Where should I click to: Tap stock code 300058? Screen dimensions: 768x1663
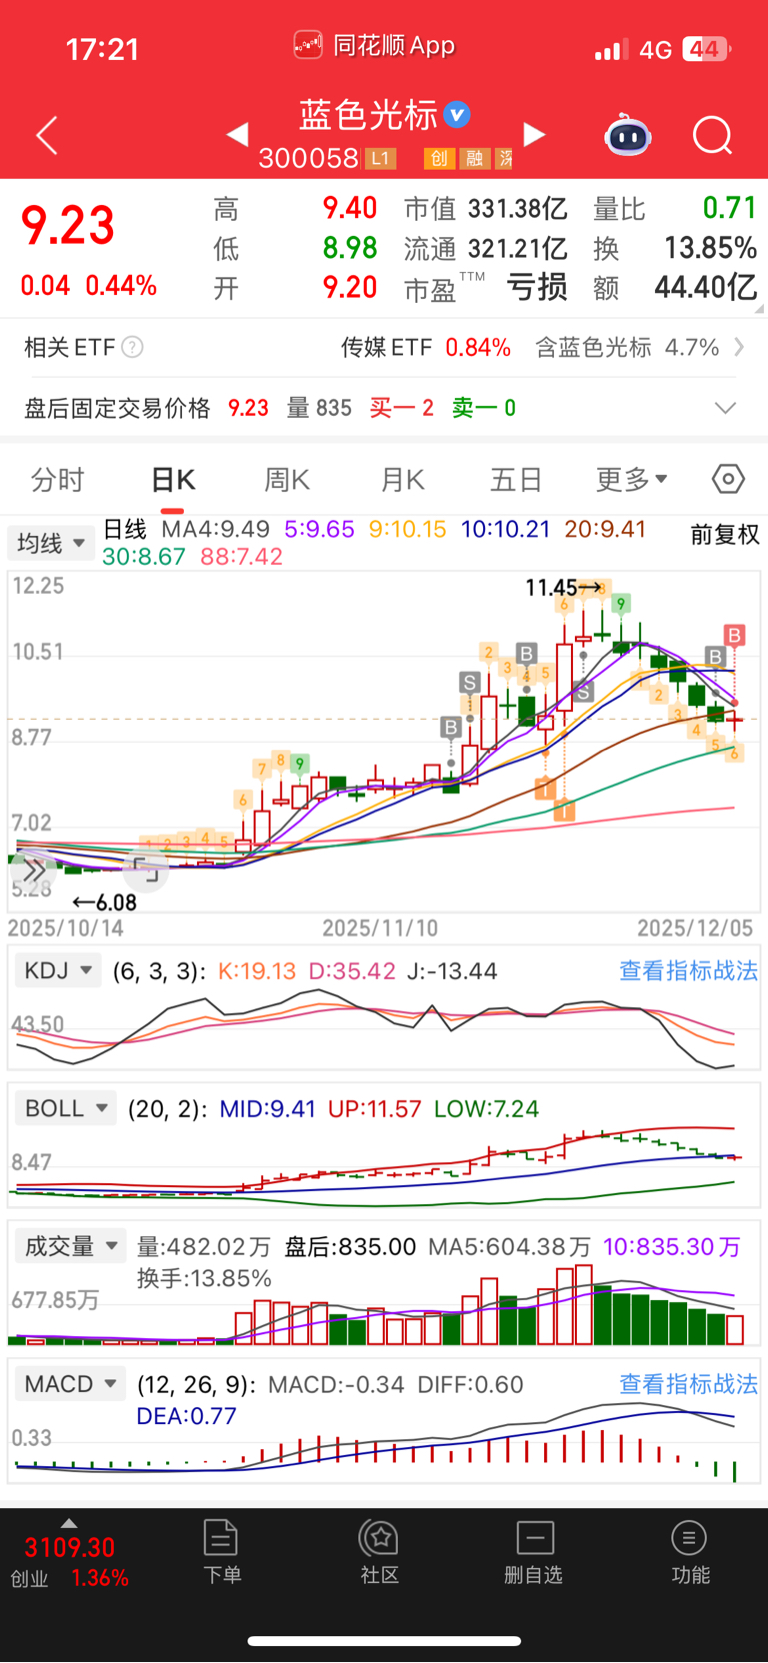point(308,159)
